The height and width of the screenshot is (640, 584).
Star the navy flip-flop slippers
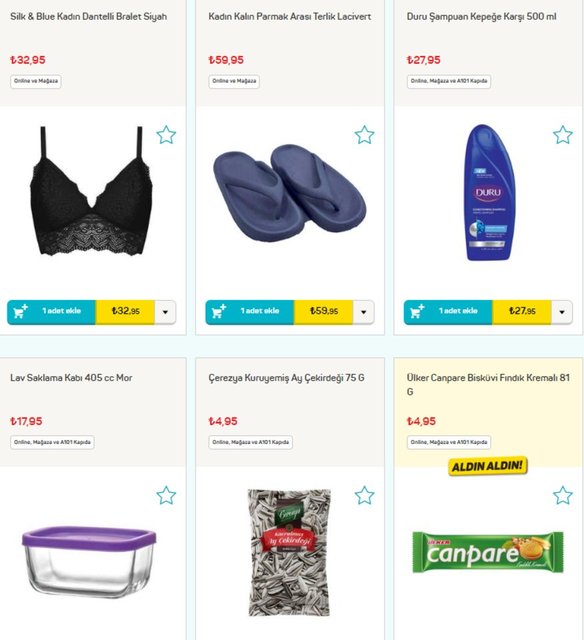tap(364, 135)
